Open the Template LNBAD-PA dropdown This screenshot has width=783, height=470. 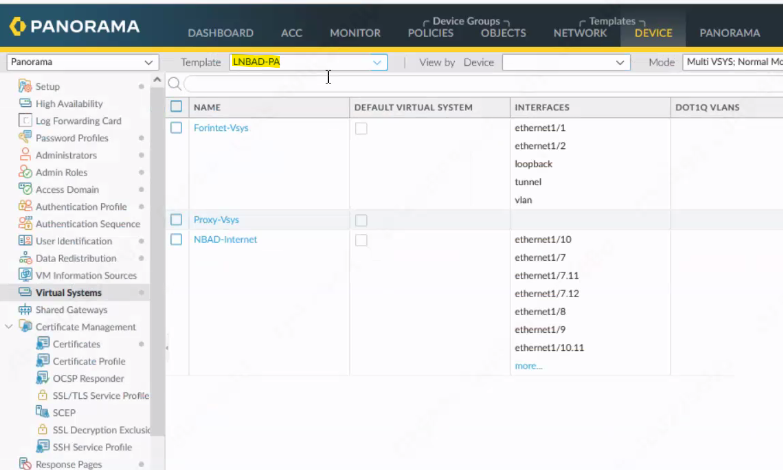pos(308,62)
